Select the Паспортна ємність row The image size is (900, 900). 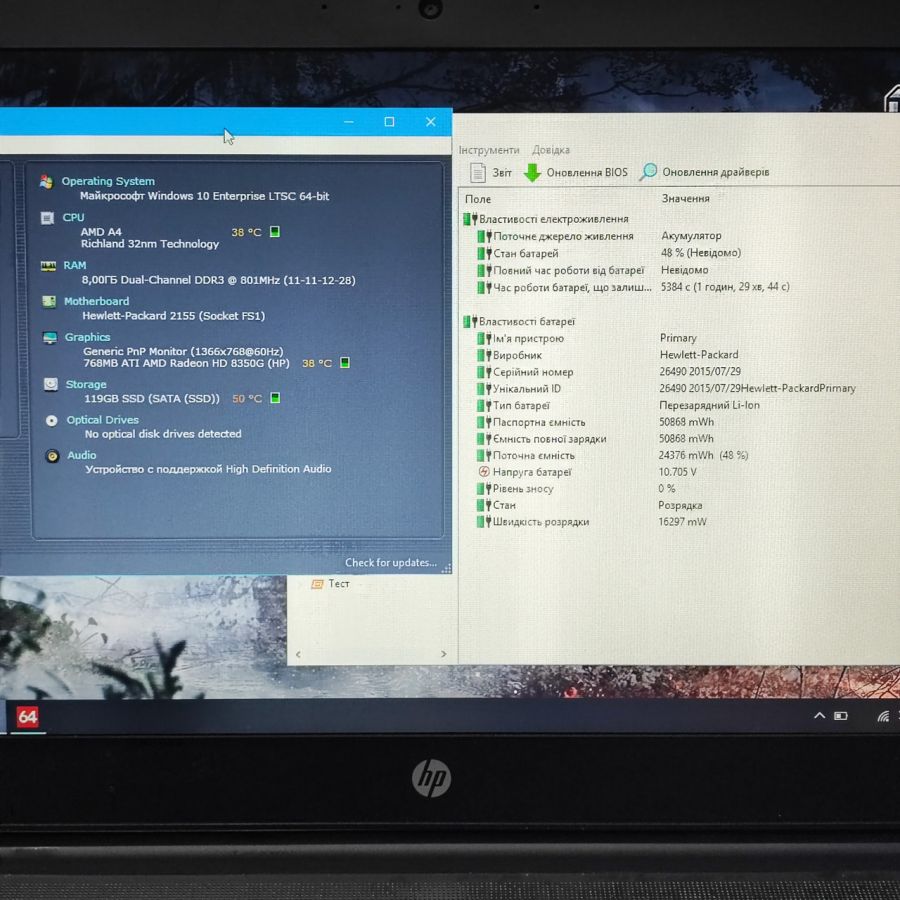(x=596, y=422)
